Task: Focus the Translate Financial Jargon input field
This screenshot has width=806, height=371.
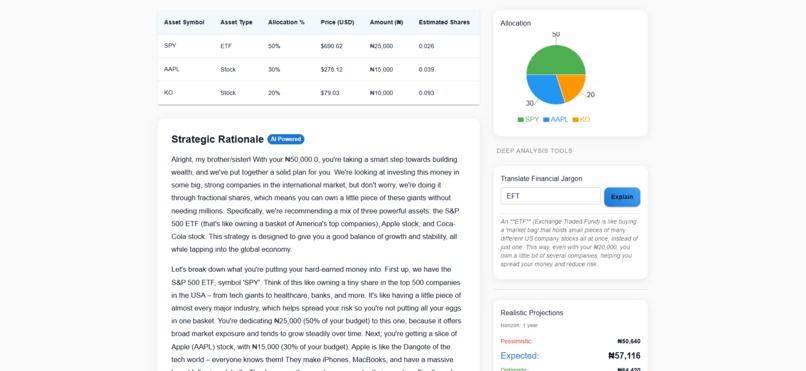Action: coord(551,196)
